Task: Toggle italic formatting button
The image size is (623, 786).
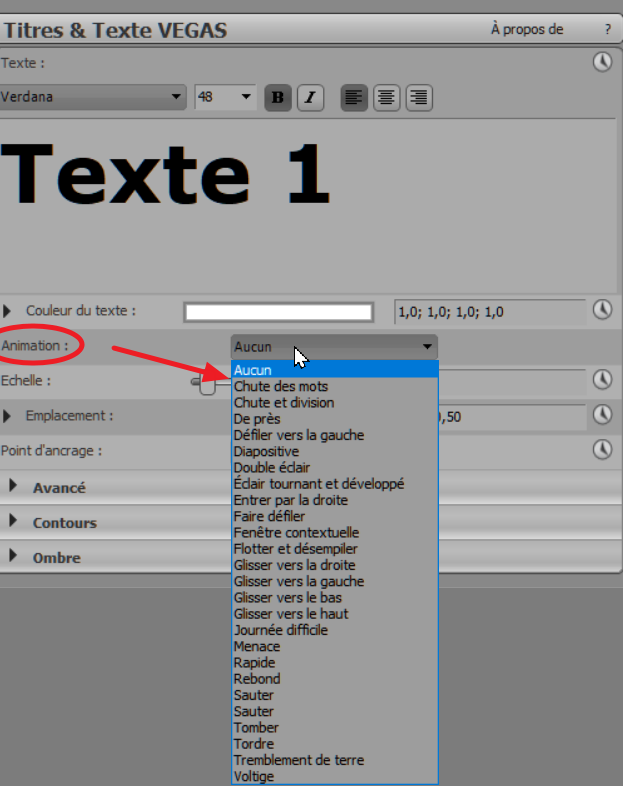Action: (x=310, y=97)
